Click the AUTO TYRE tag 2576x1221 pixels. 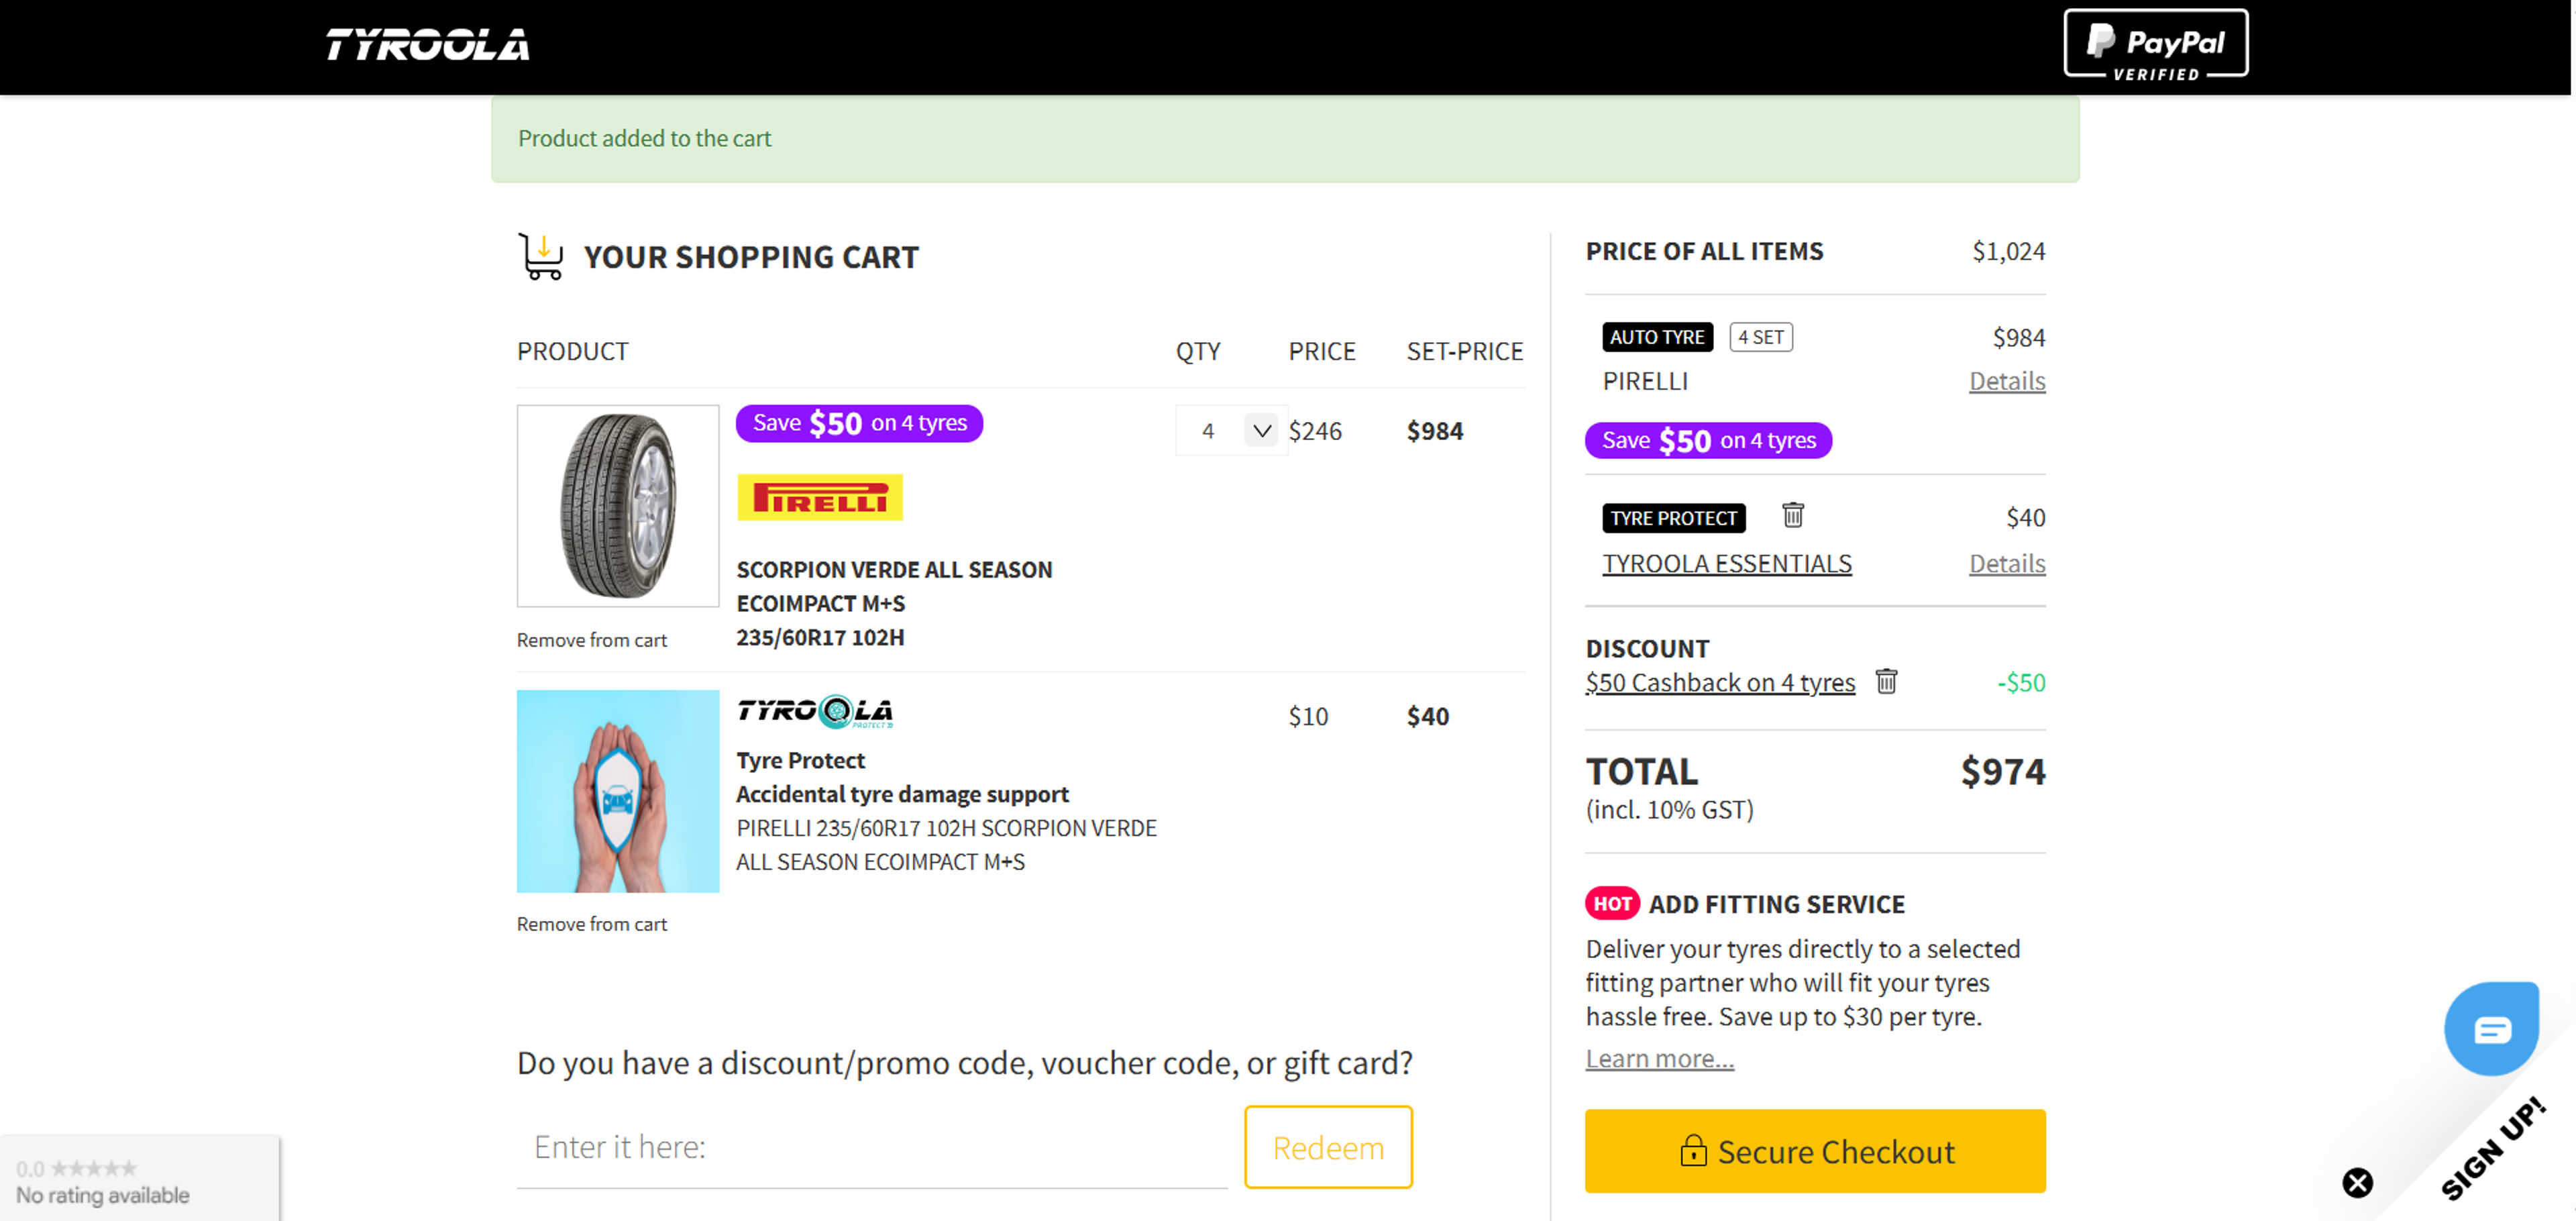point(1657,337)
